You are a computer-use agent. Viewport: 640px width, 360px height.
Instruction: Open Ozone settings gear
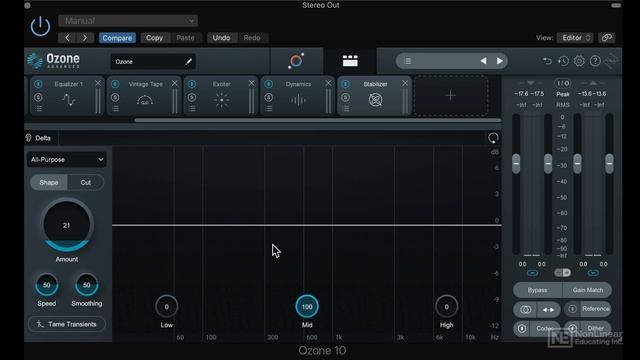[x=579, y=61]
